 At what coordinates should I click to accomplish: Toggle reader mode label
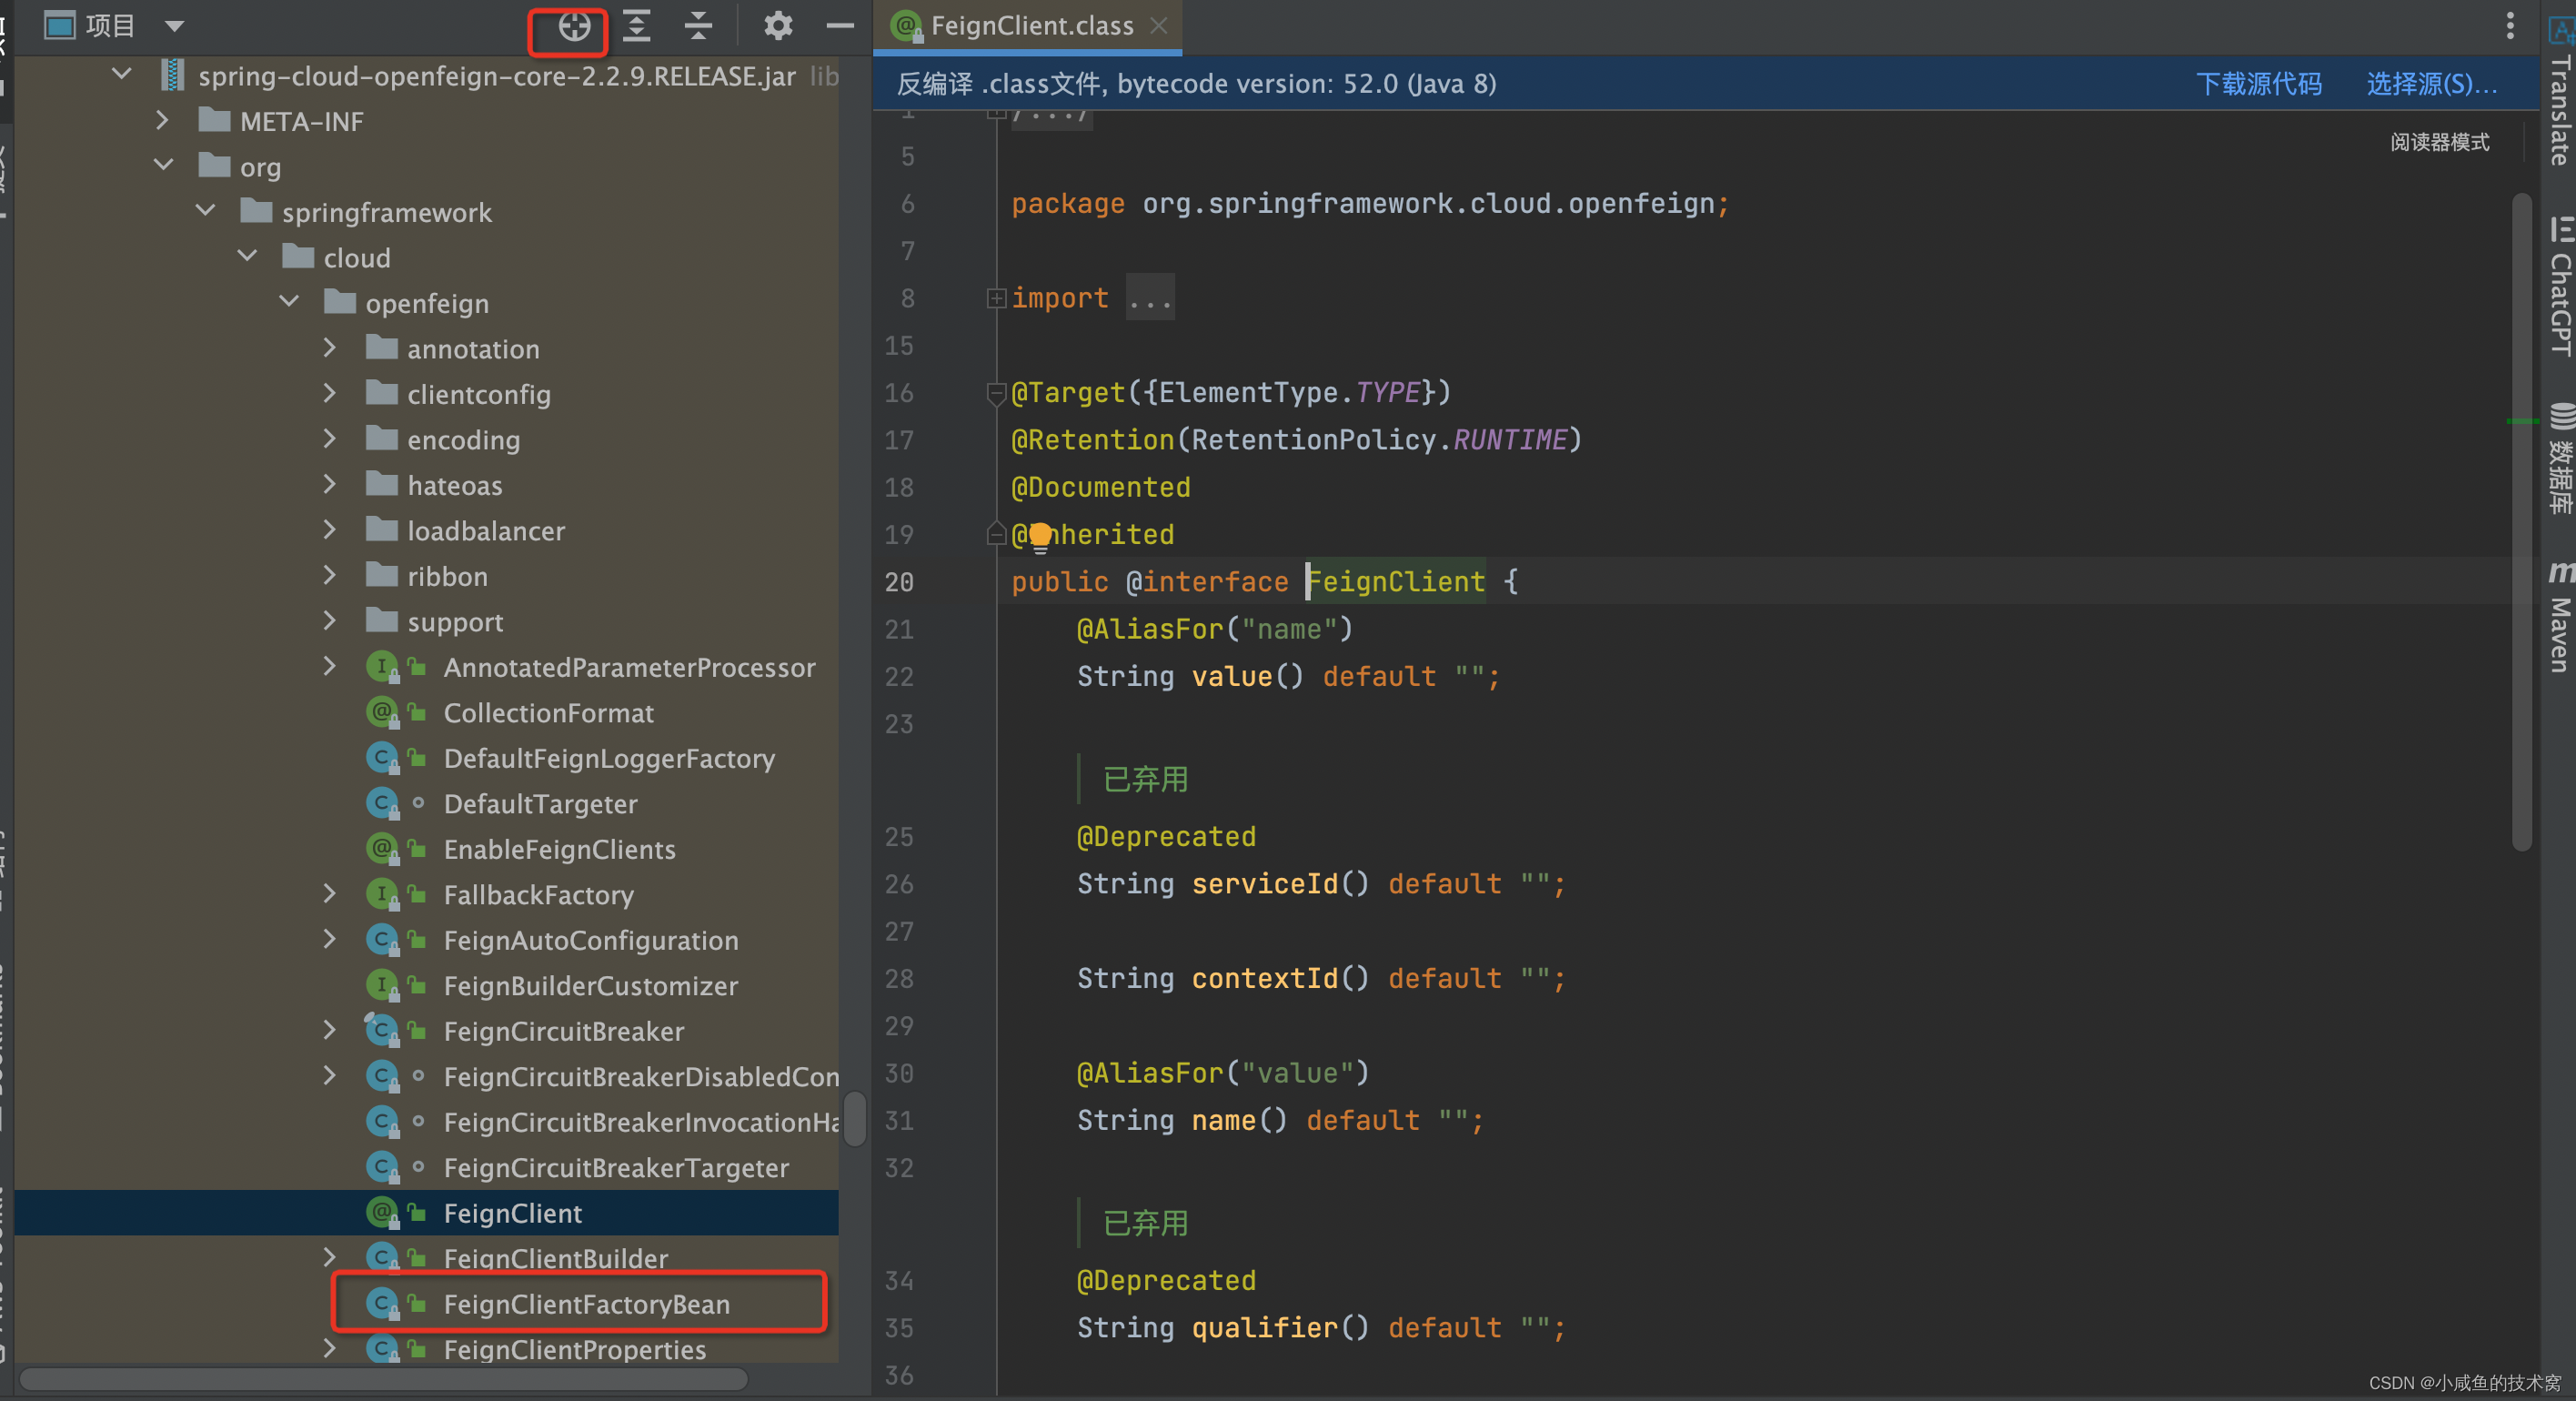[x=2440, y=142]
